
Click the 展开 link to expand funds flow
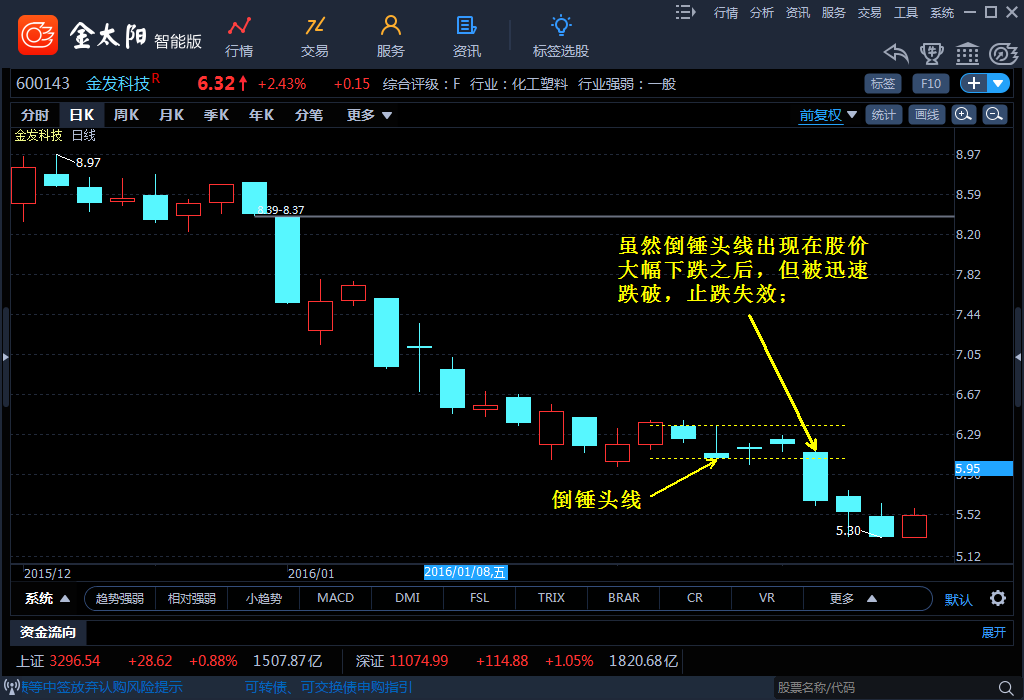[x=993, y=632]
